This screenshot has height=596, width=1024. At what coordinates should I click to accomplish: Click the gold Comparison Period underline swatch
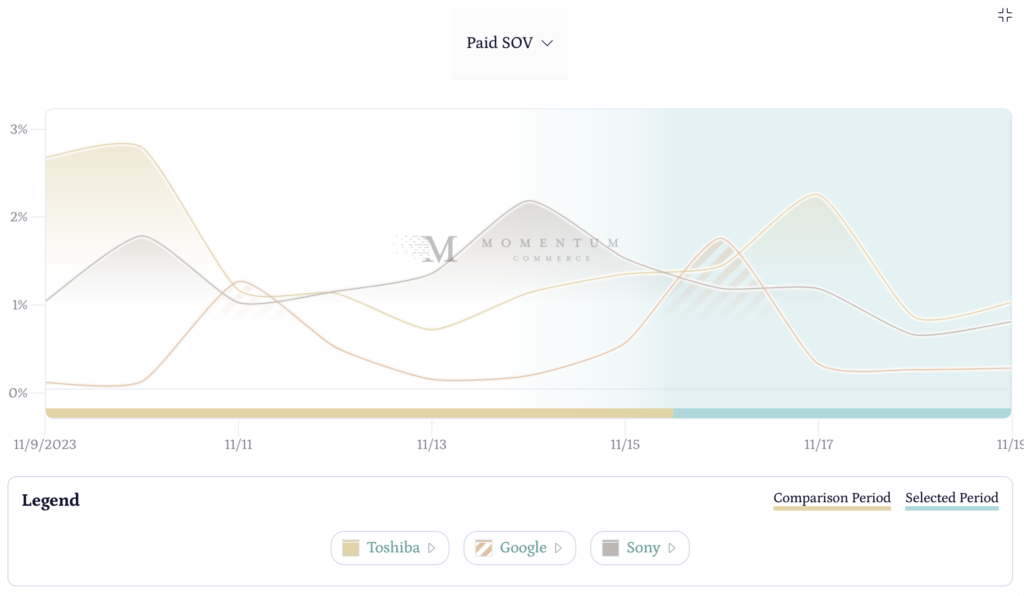coord(832,509)
